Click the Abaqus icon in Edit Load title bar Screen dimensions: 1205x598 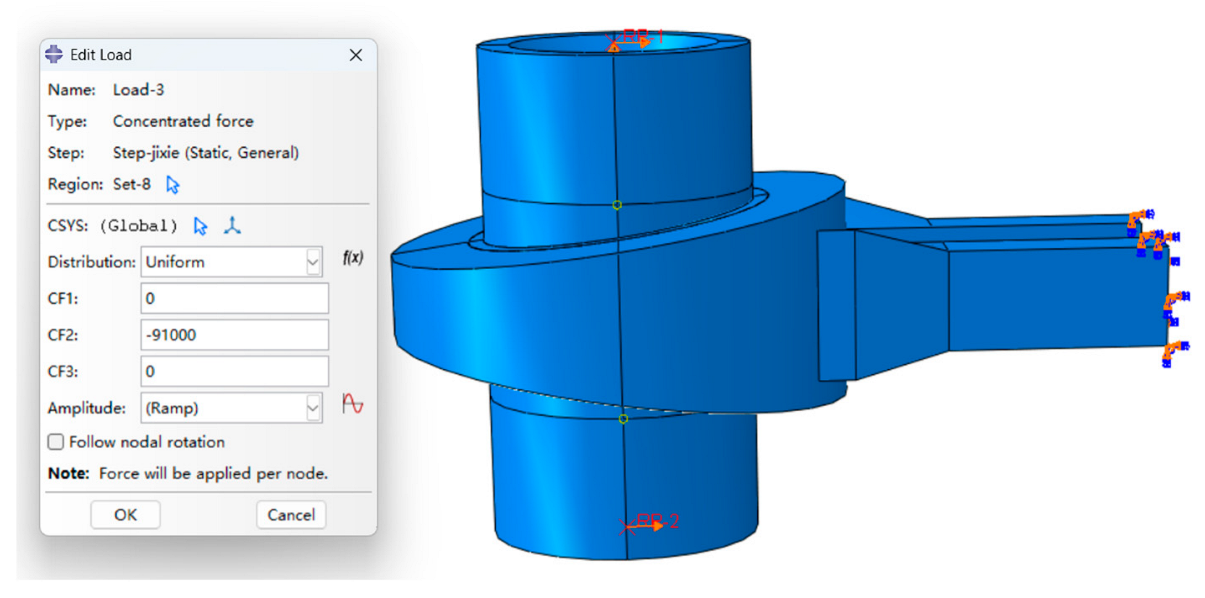point(55,54)
